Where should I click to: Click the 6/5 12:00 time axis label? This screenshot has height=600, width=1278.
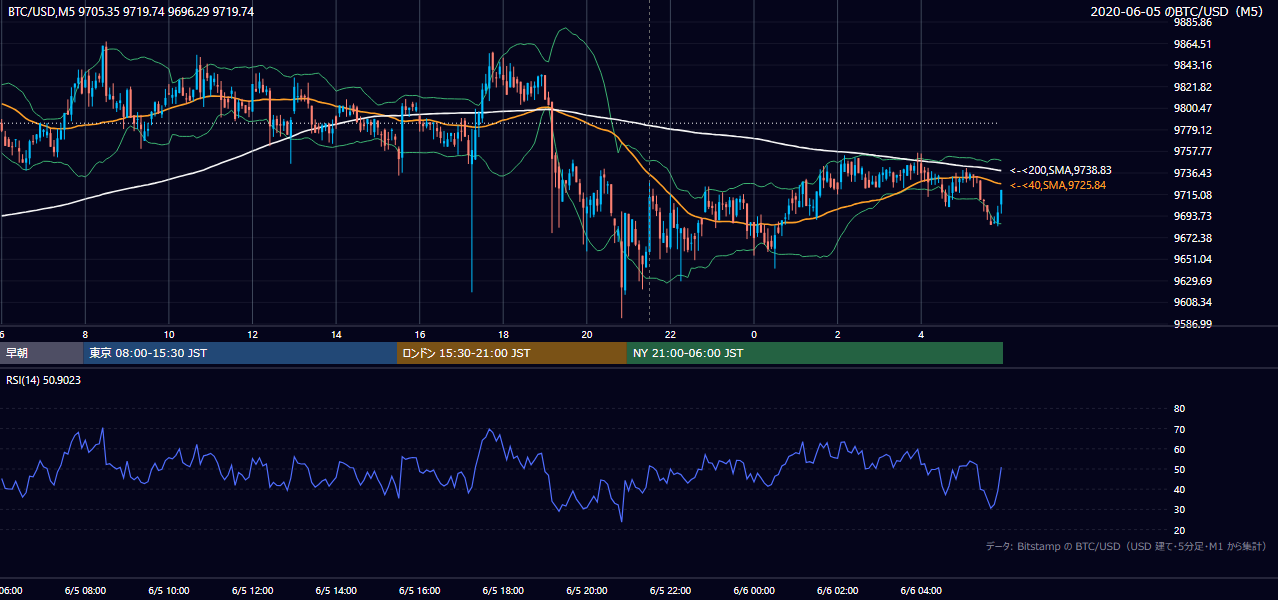252,591
